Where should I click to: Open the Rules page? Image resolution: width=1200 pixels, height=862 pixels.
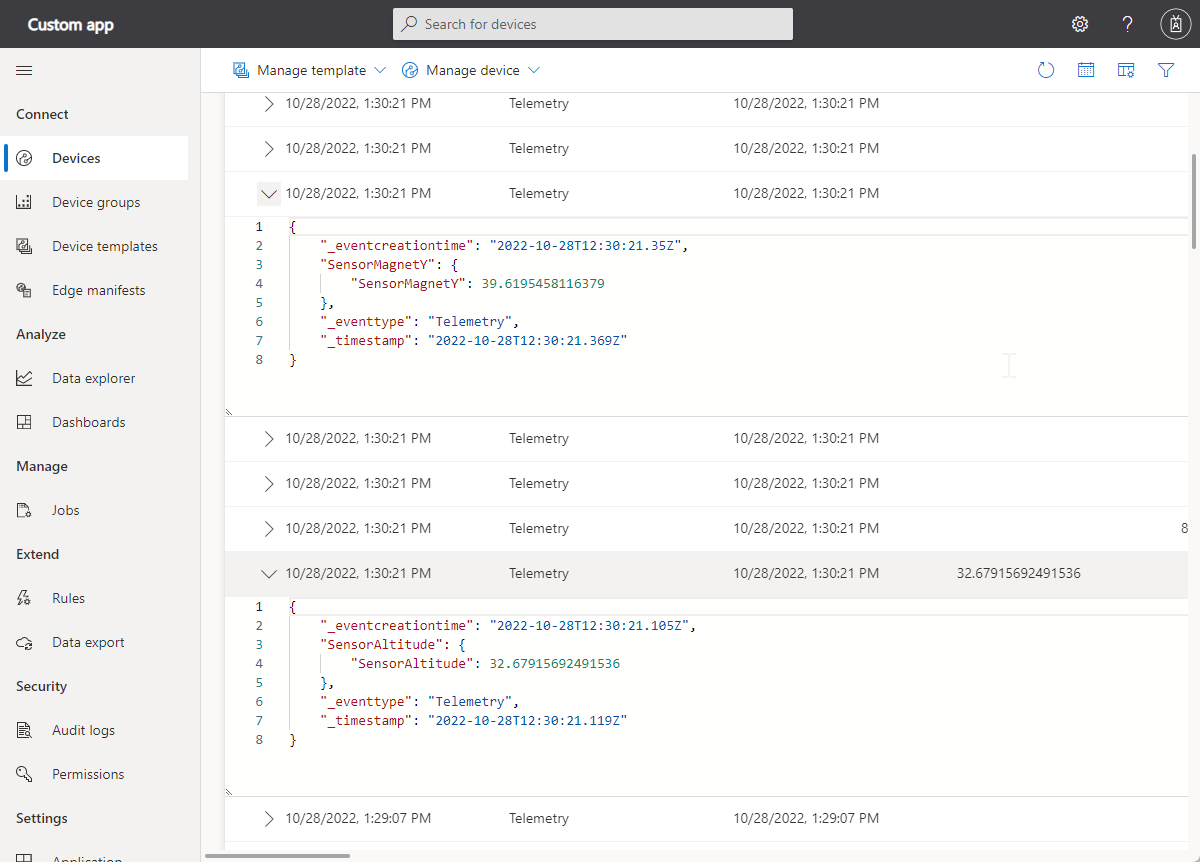66,597
